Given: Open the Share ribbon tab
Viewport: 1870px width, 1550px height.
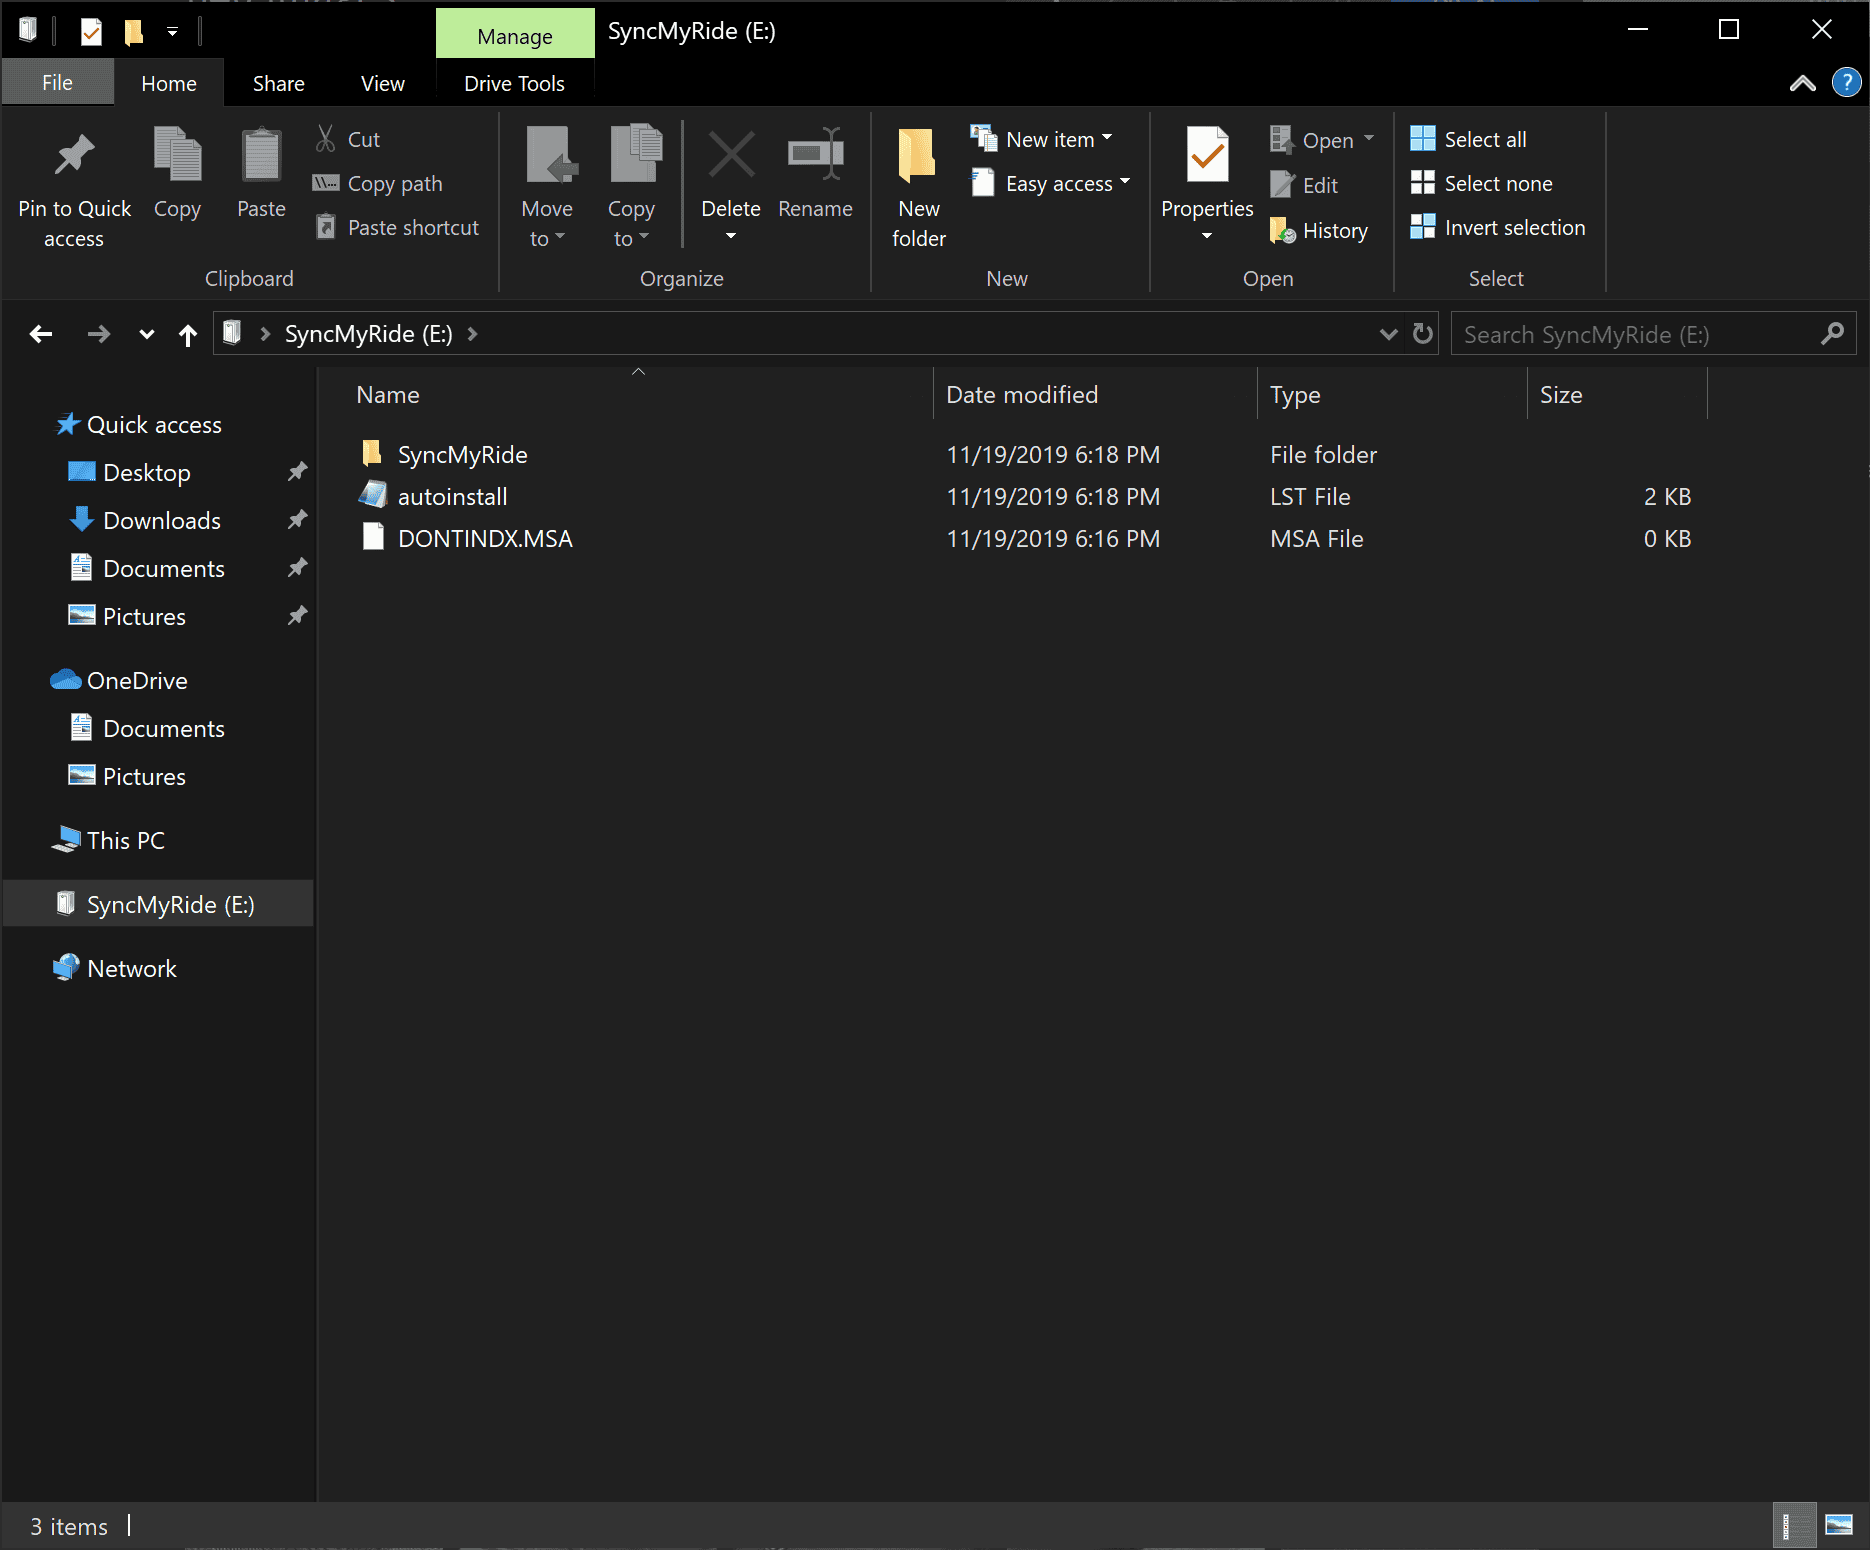Looking at the screenshot, I should coord(278,84).
